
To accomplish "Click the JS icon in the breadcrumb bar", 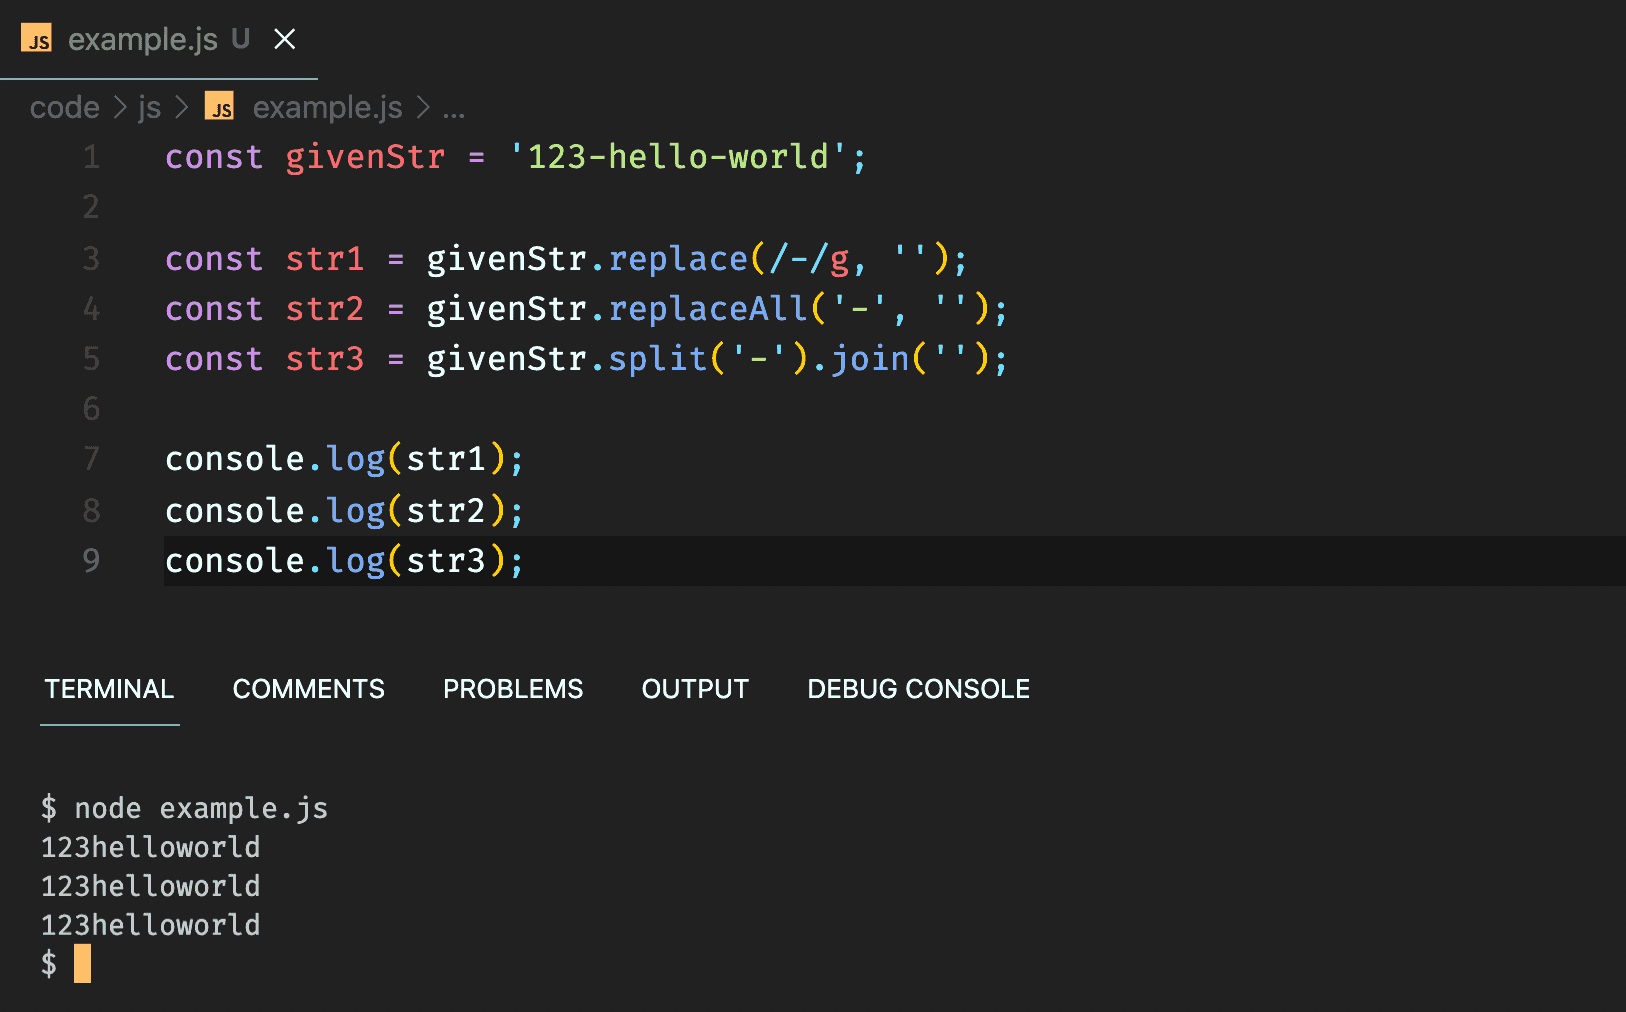I will (x=219, y=106).
